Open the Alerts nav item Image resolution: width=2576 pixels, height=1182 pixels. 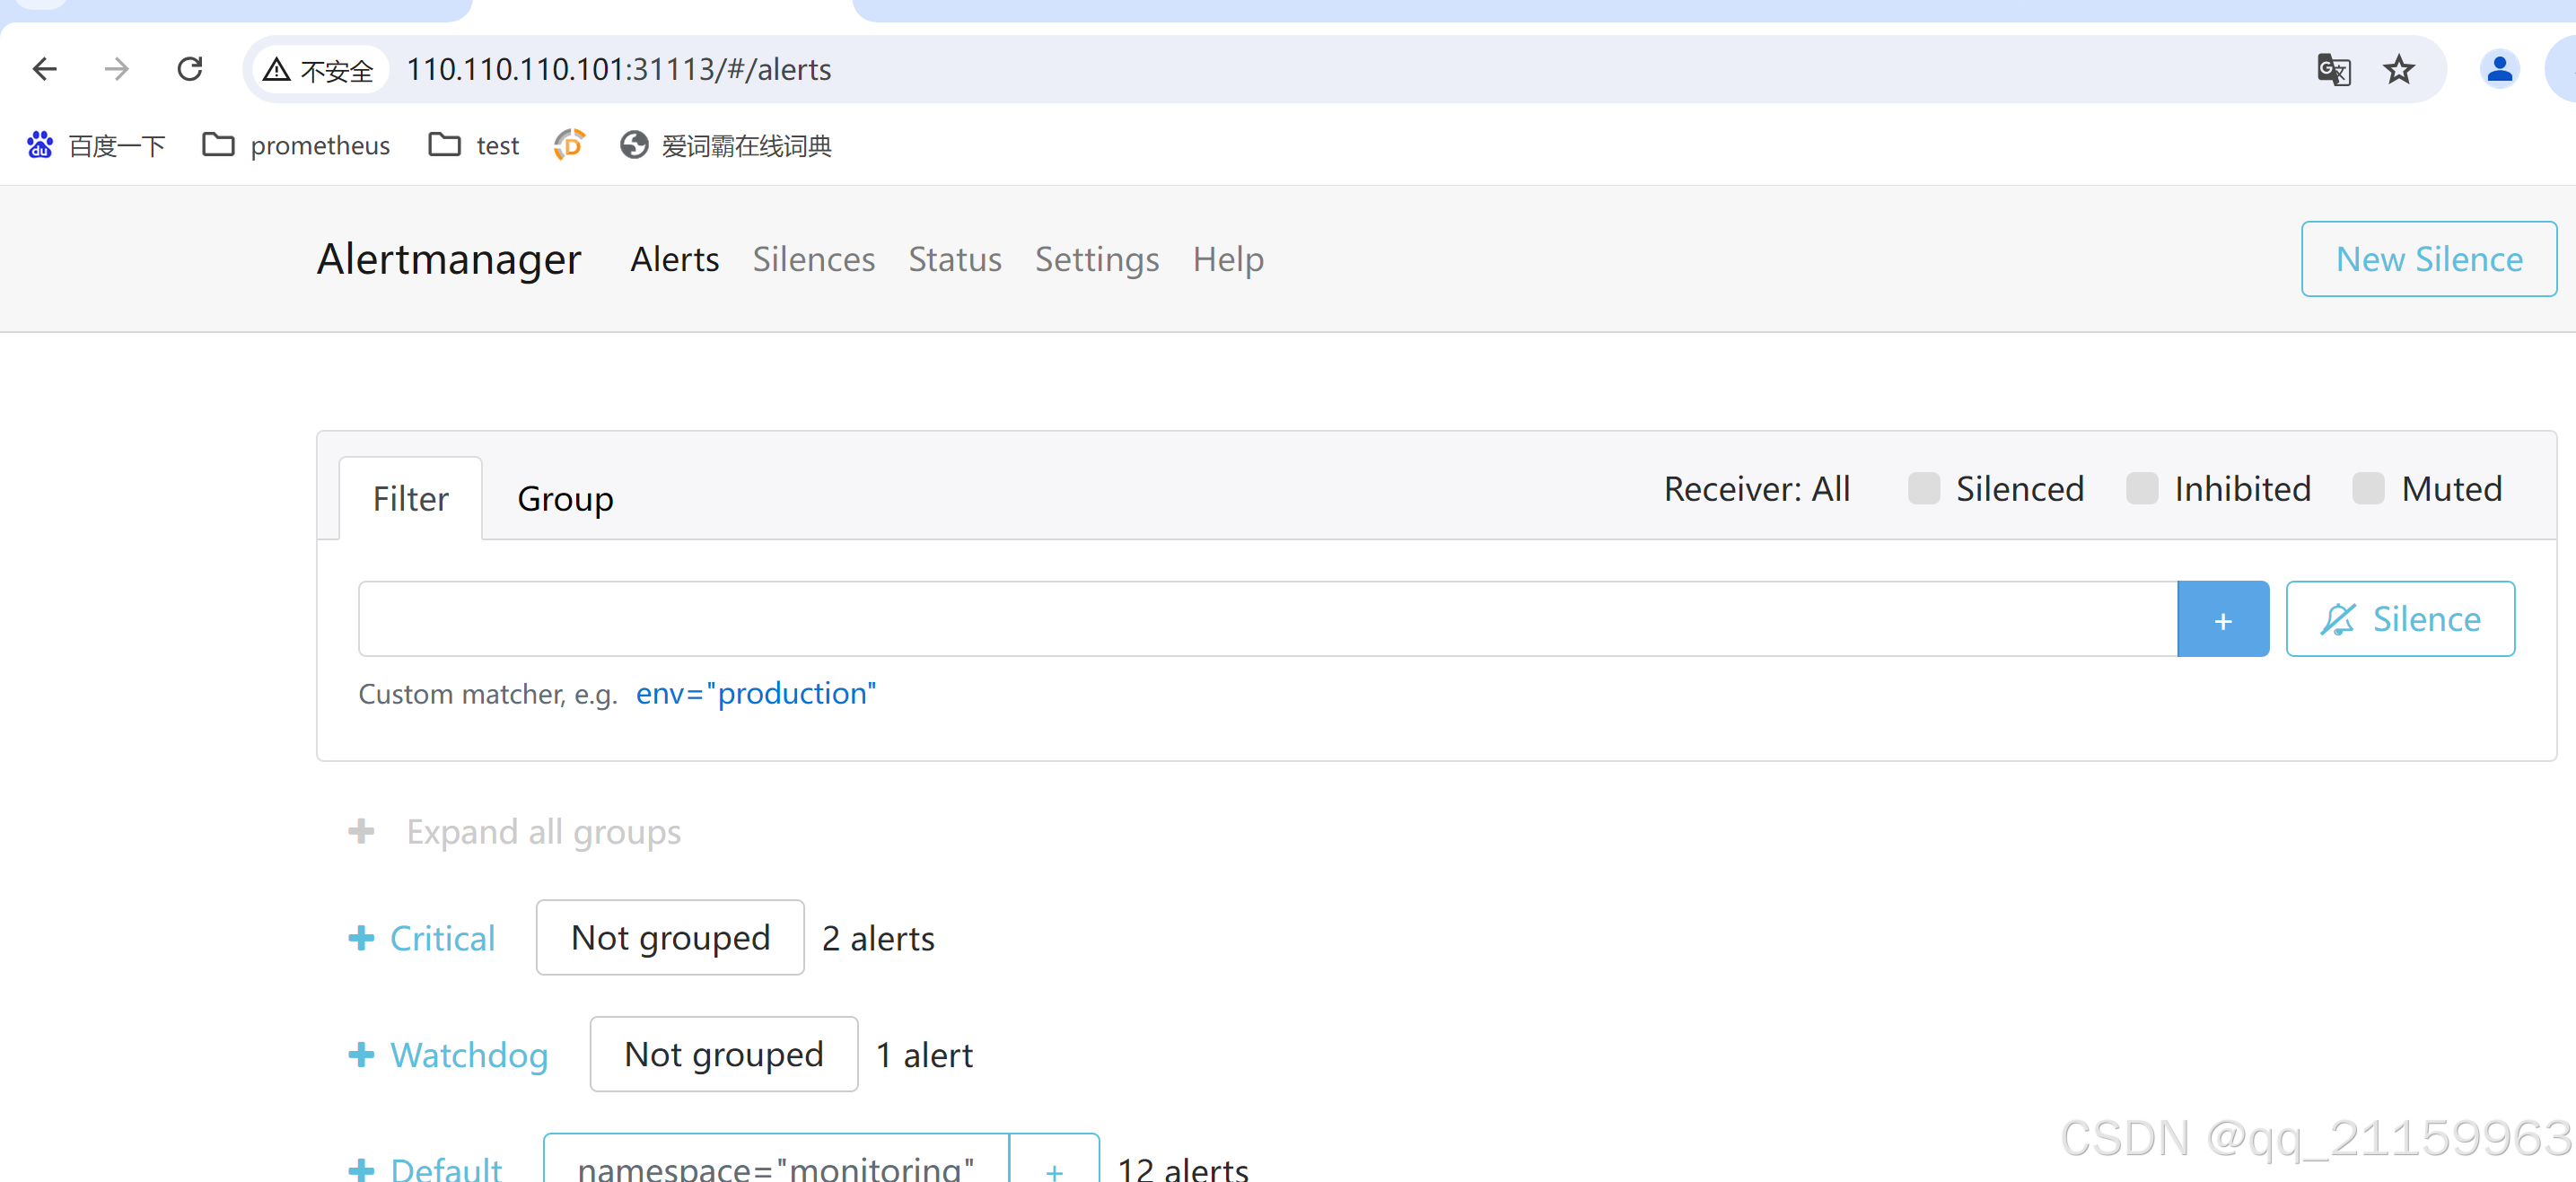coord(674,259)
